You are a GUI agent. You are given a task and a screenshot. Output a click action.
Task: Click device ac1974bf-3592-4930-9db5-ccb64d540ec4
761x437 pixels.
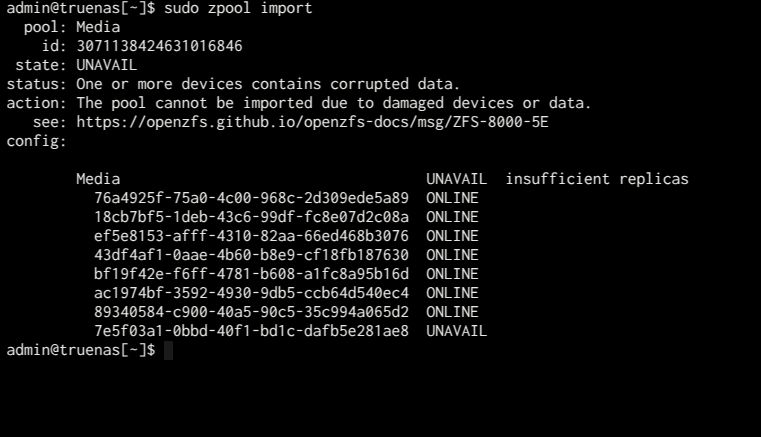pyautogui.click(x=251, y=293)
